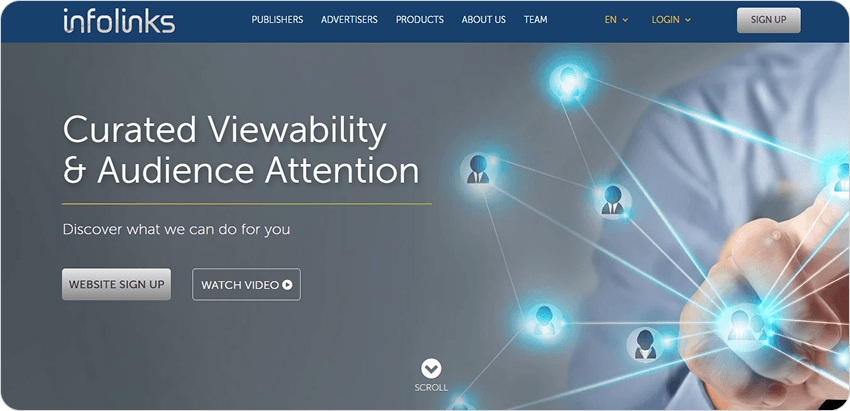Open the PUBLISHERS menu item
This screenshot has width=850, height=411.
point(277,20)
